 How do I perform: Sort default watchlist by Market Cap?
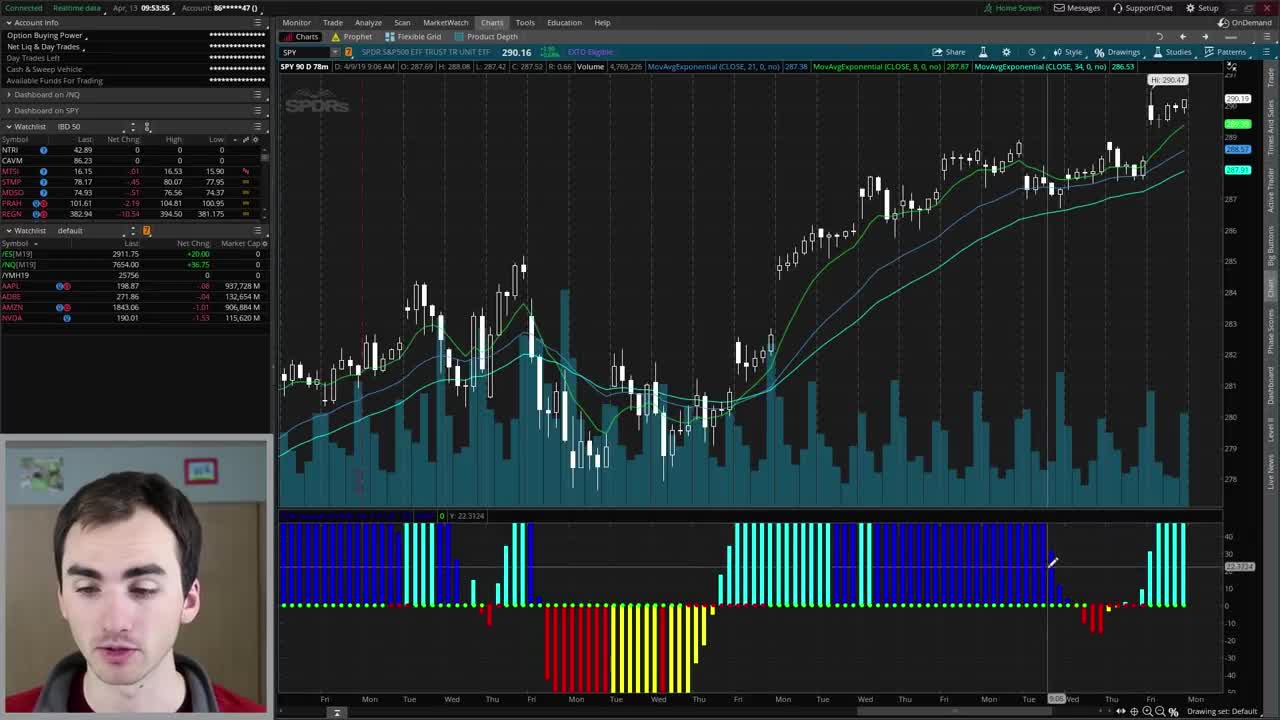point(241,243)
